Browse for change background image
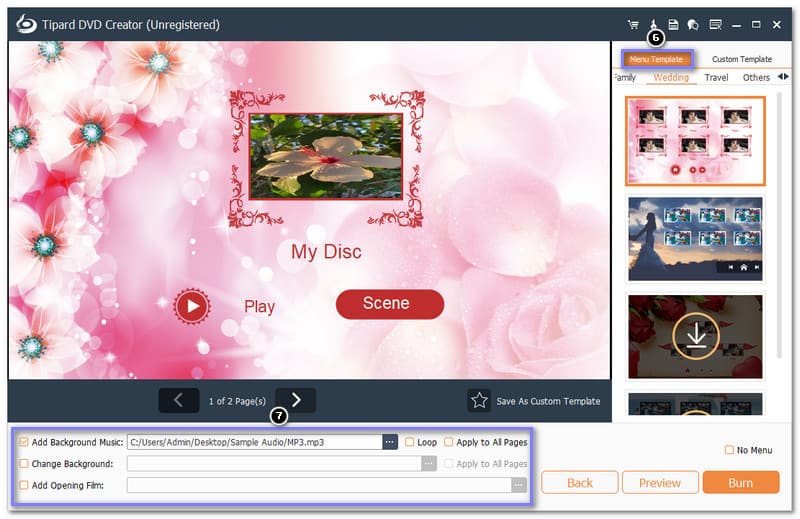This screenshot has height=519, width=800. point(429,463)
